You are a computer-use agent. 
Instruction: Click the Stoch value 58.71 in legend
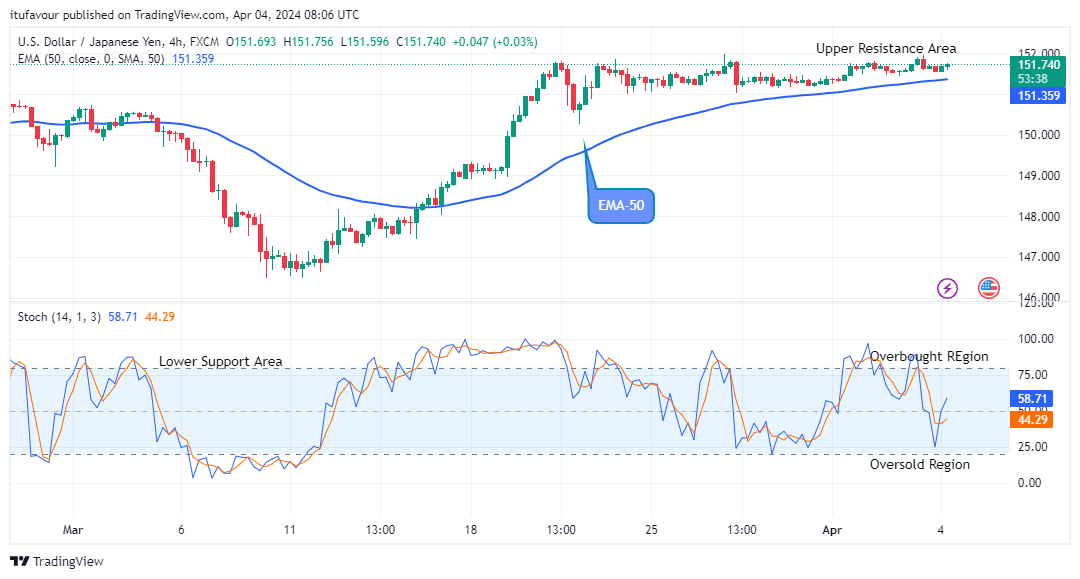[x=123, y=317]
